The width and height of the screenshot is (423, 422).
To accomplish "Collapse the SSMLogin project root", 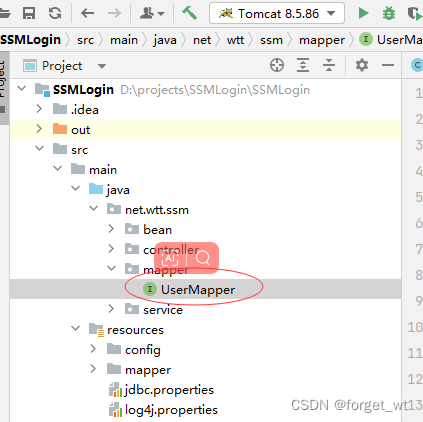I will 22,89.
